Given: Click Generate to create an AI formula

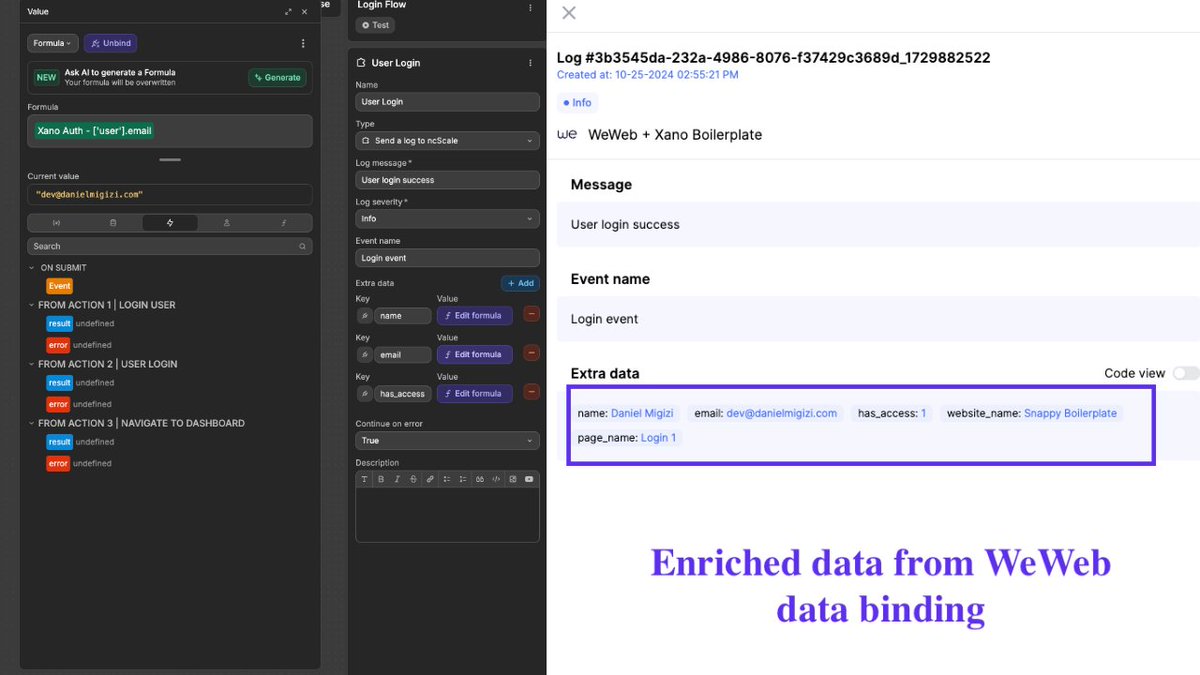Looking at the screenshot, I should click(277, 77).
